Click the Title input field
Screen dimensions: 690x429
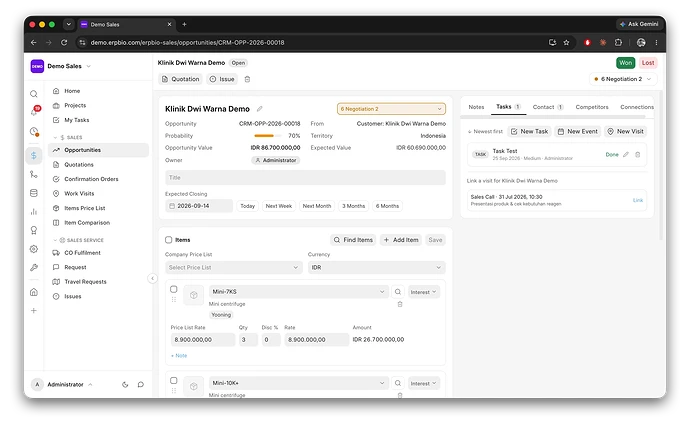pos(305,178)
